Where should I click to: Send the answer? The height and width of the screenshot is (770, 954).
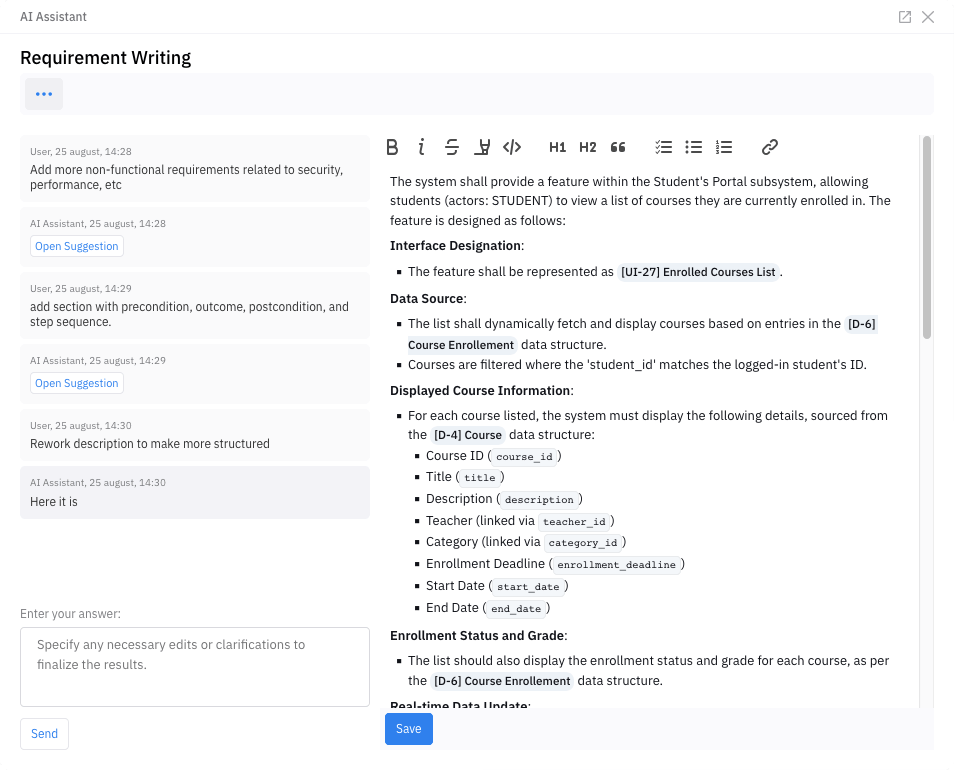pos(44,734)
